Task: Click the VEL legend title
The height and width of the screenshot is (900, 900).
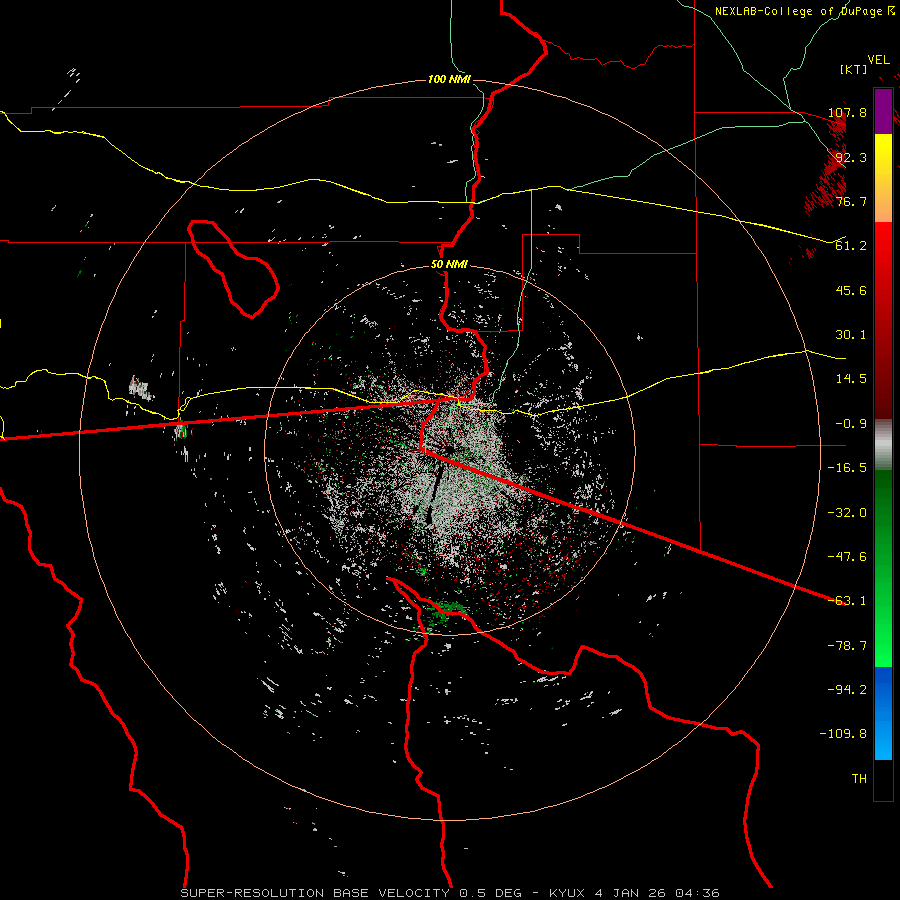Action: (878, 60)
